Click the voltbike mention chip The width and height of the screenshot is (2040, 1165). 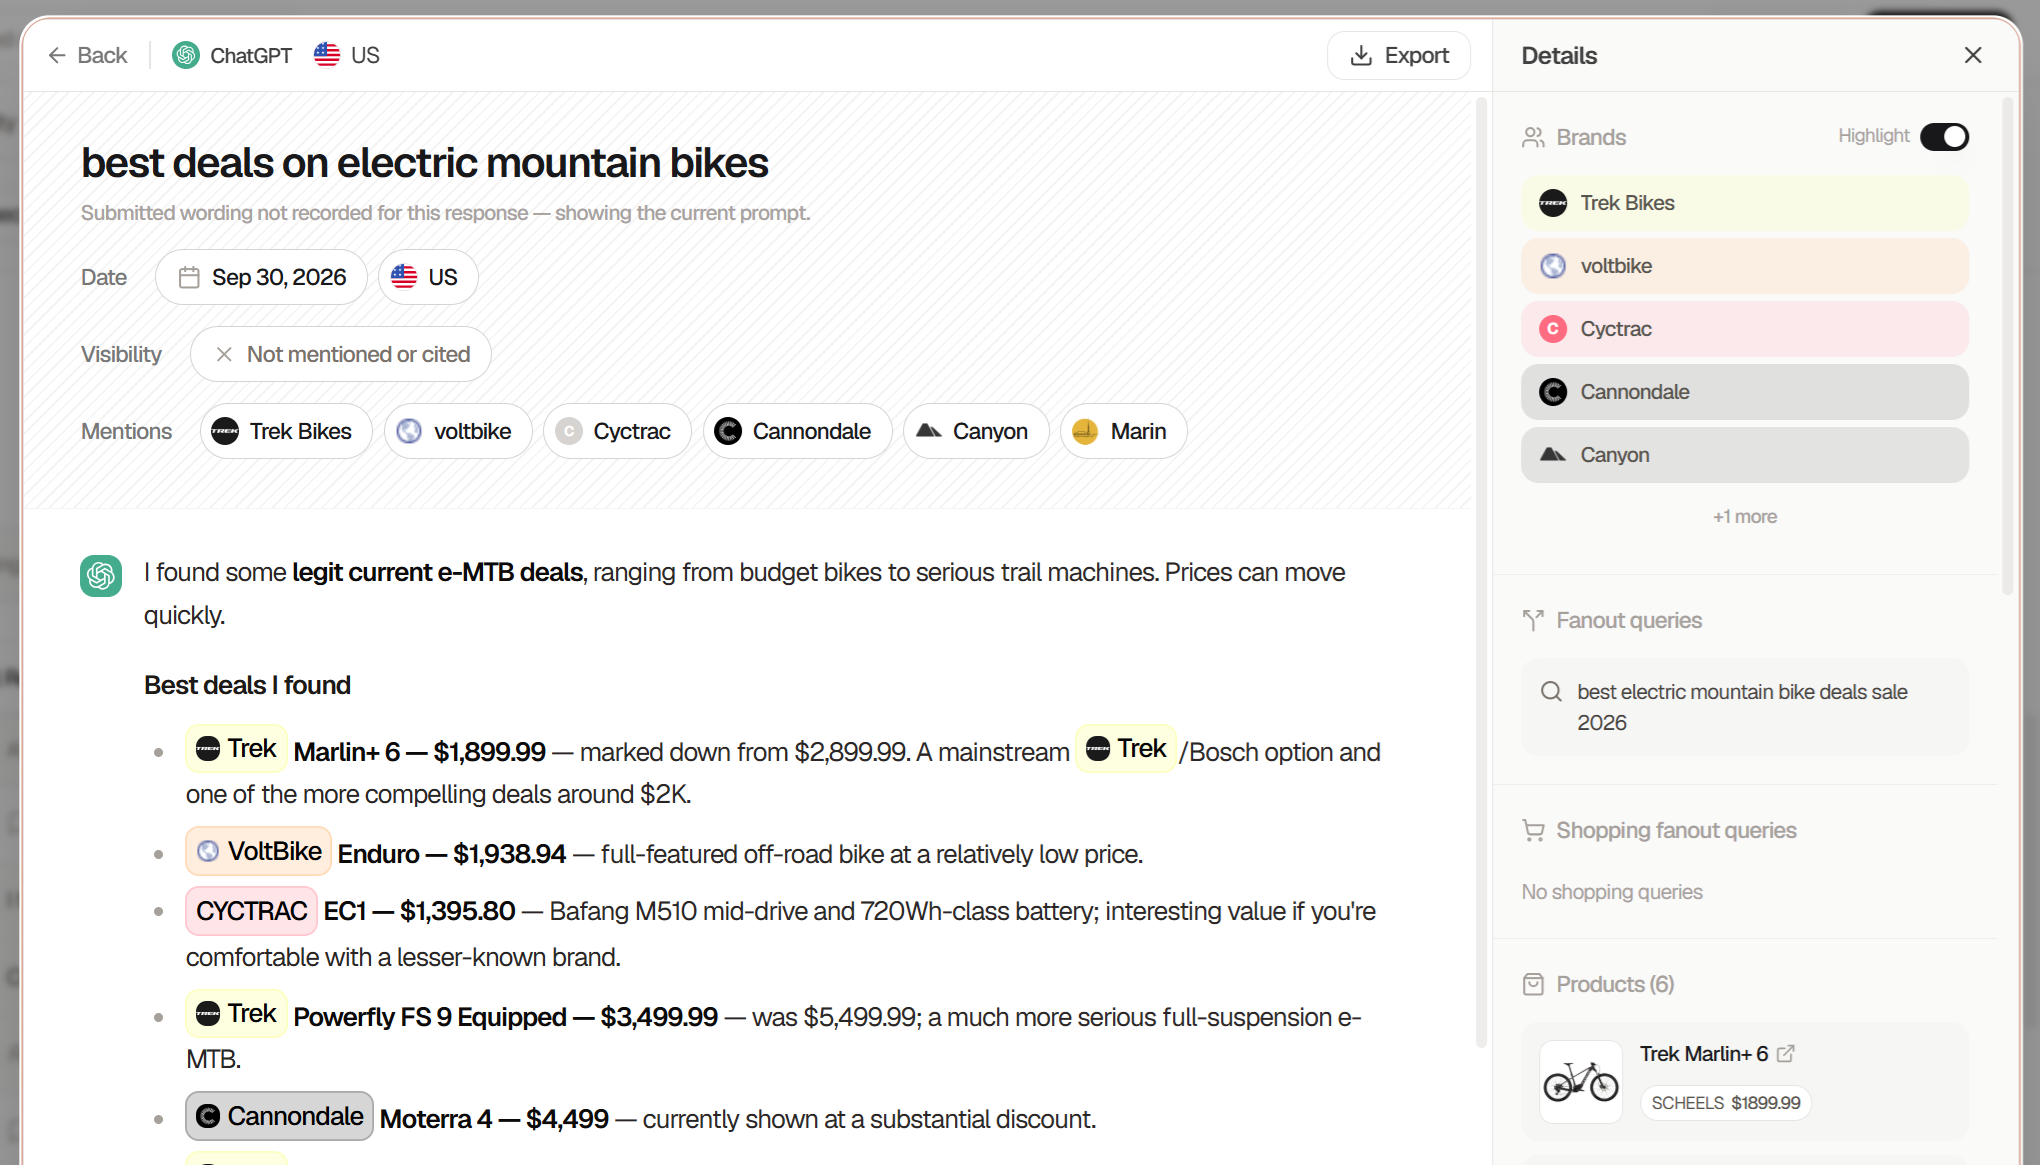point(458,431)
